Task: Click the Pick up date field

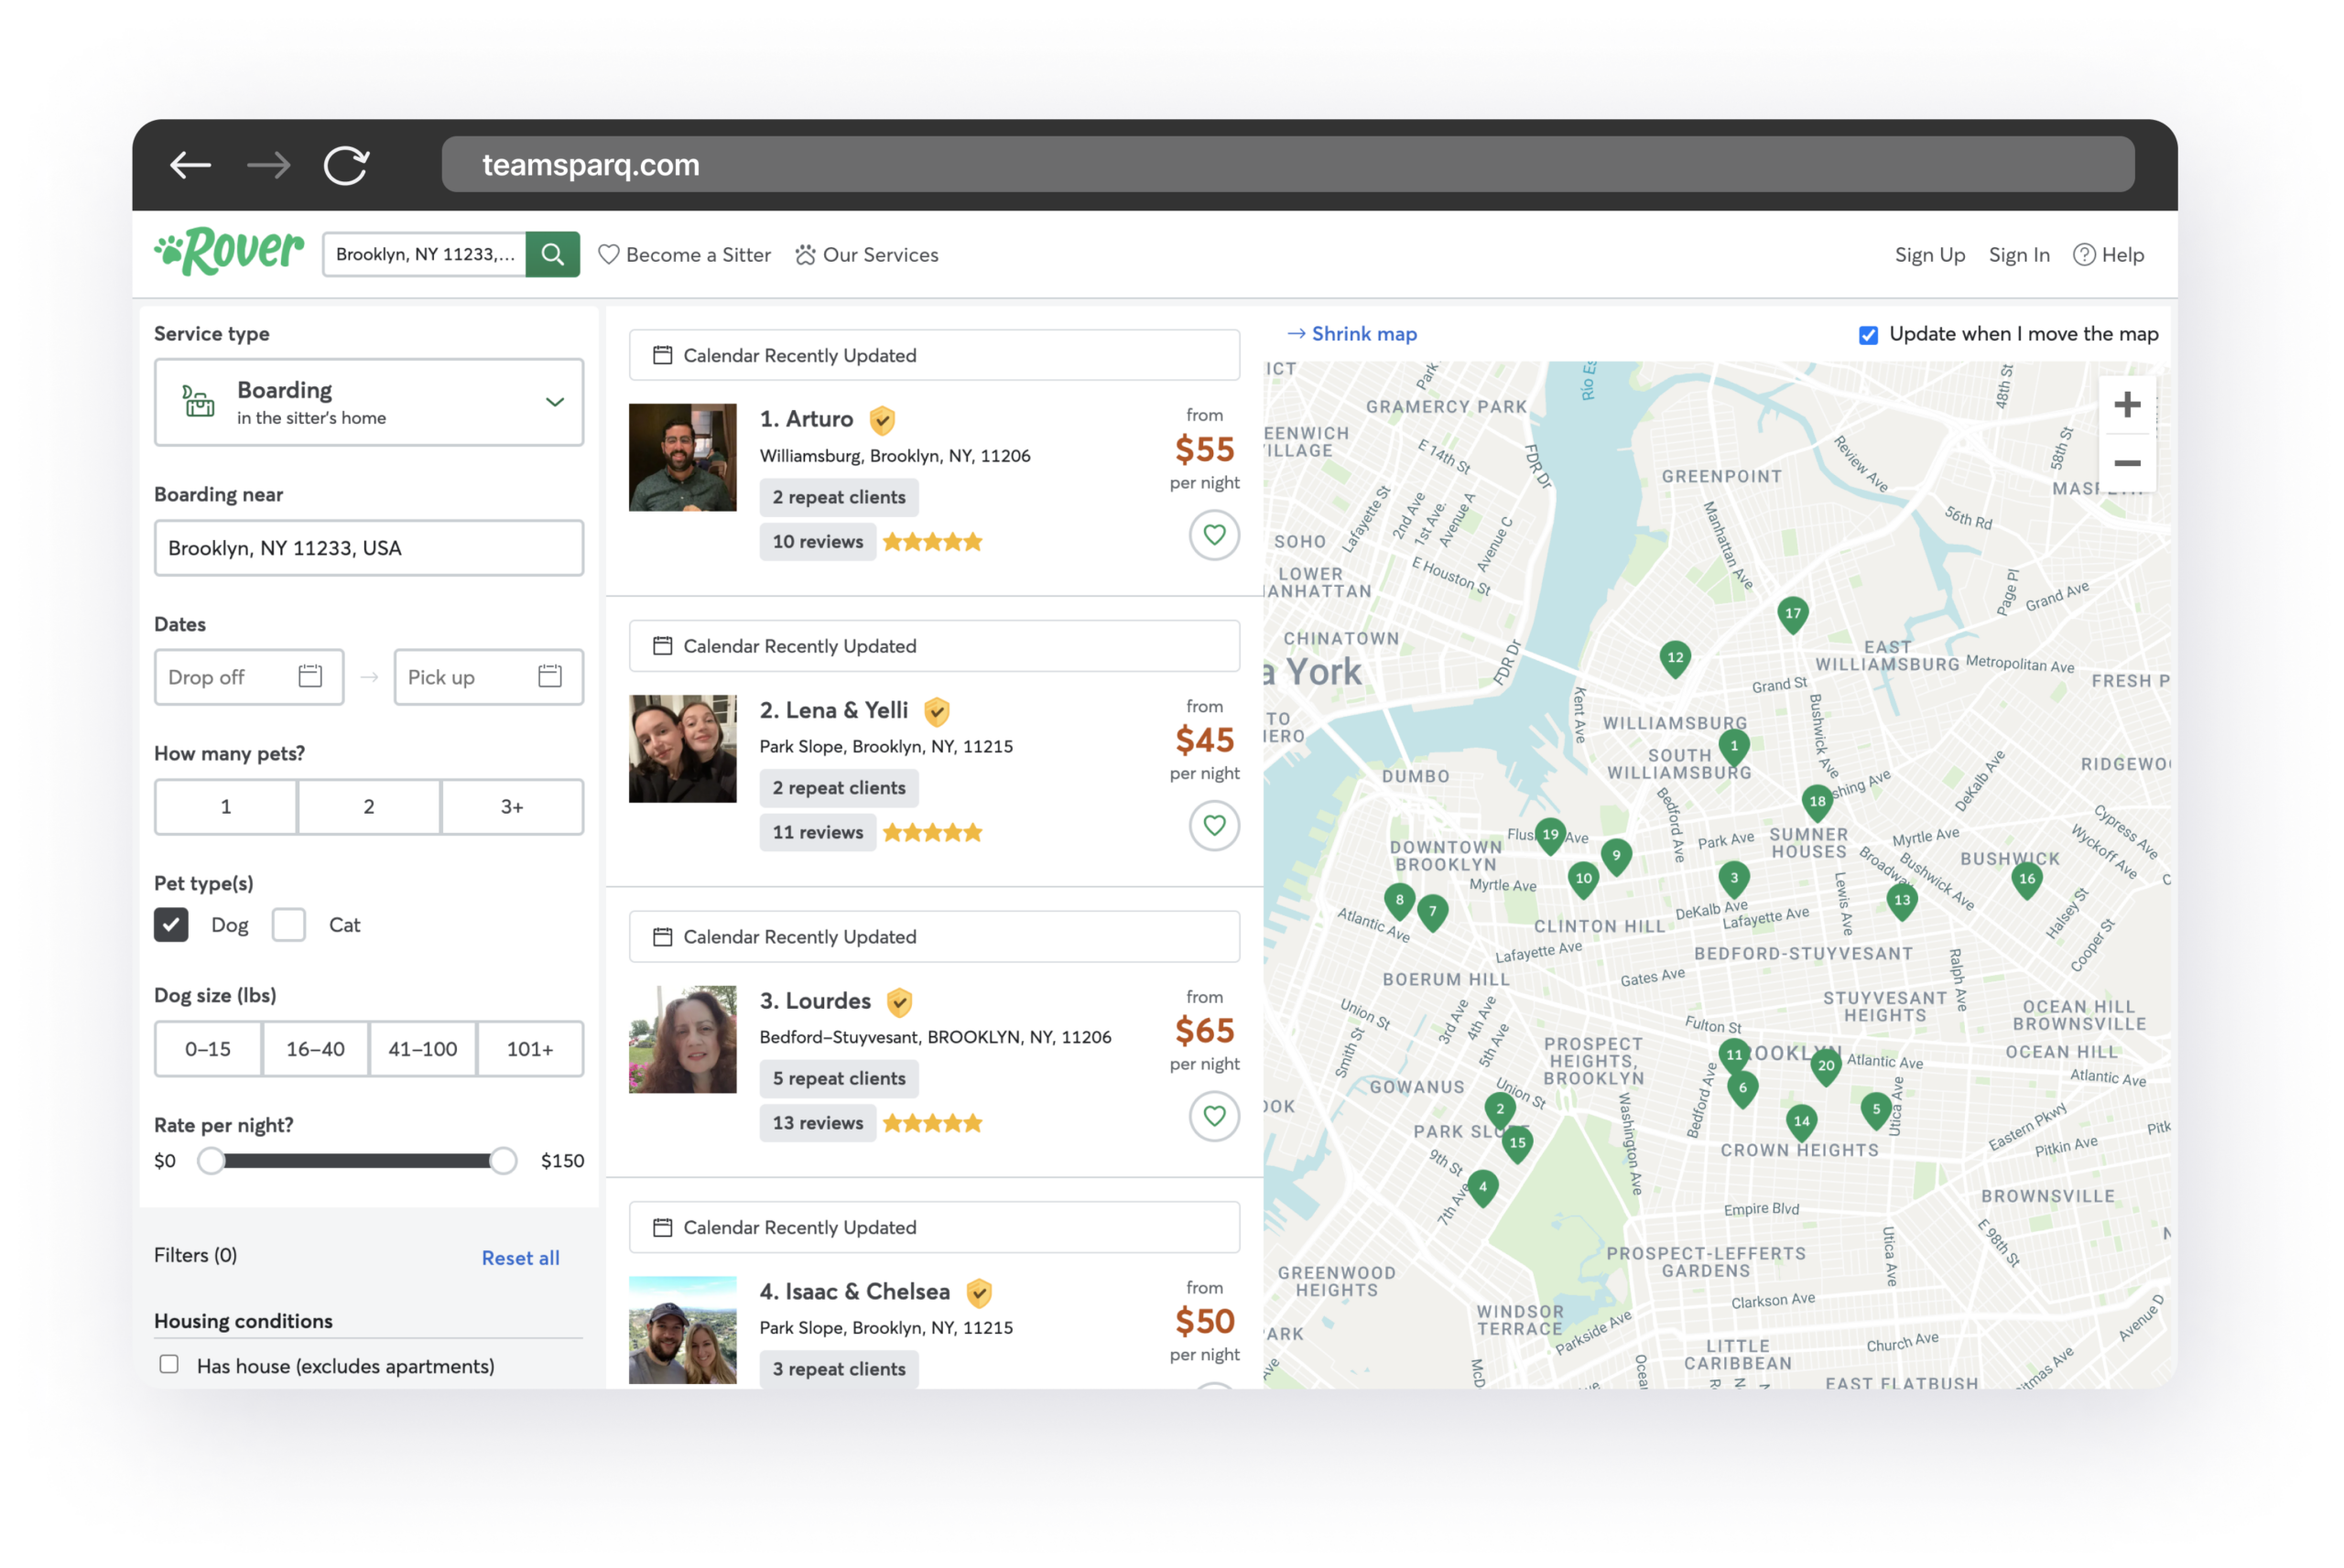Action: [x=489, y=677]
